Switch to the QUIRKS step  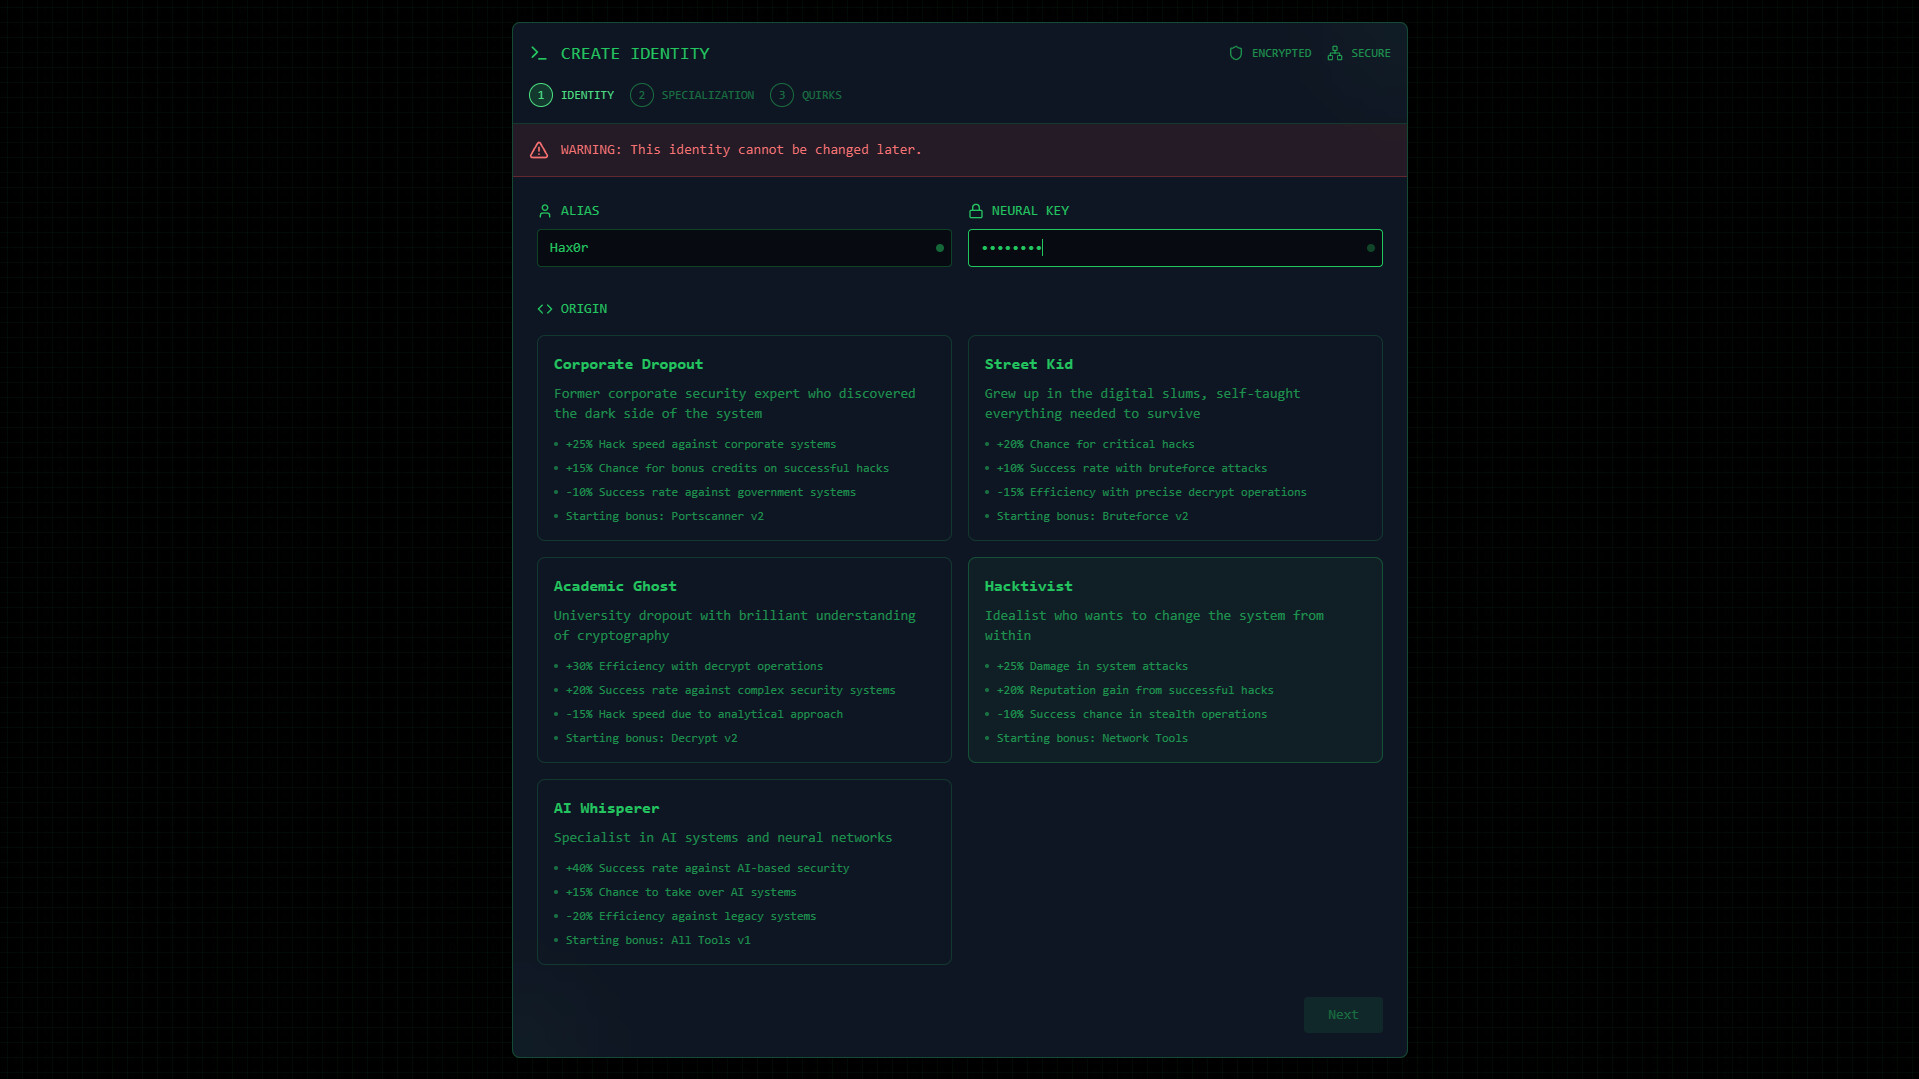(x=806, y=95)
